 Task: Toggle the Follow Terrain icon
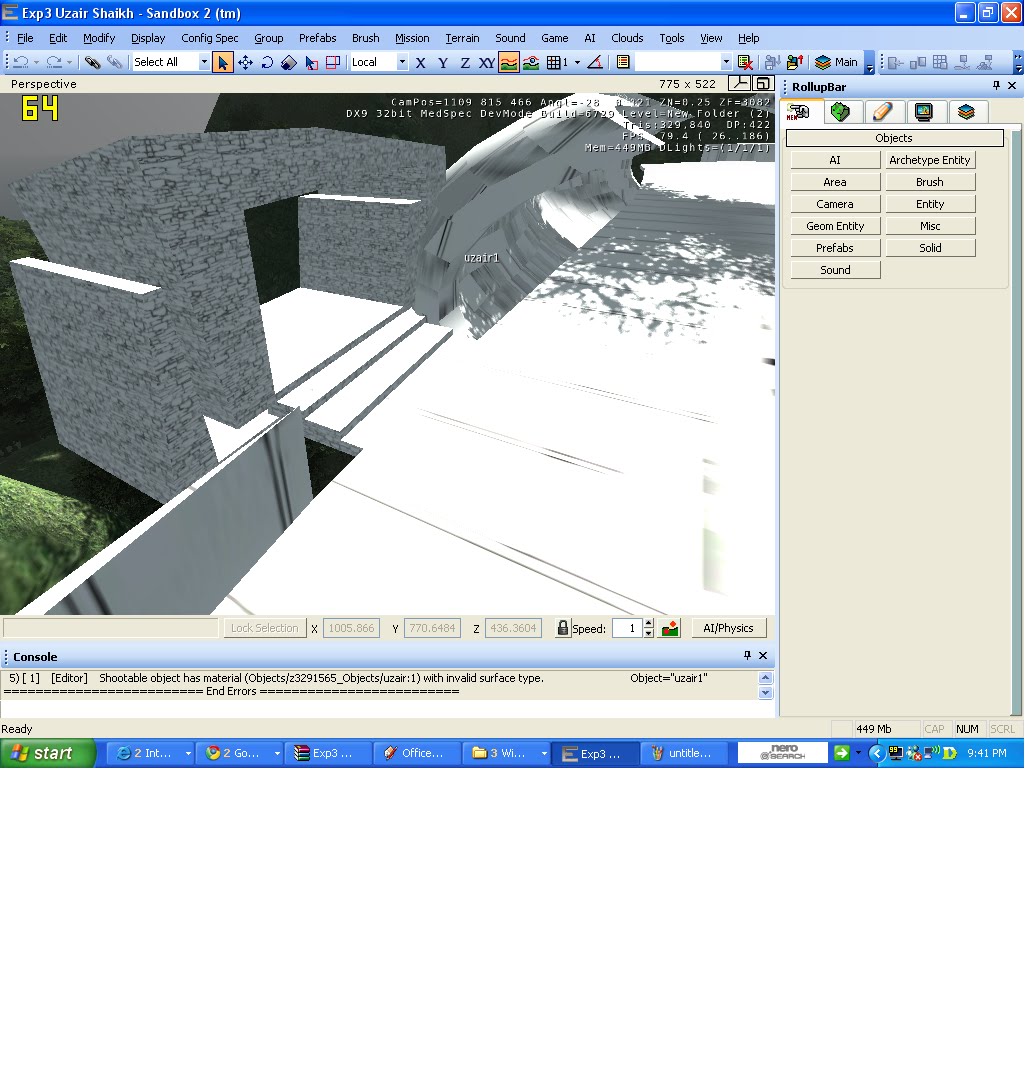click(509, 62)
